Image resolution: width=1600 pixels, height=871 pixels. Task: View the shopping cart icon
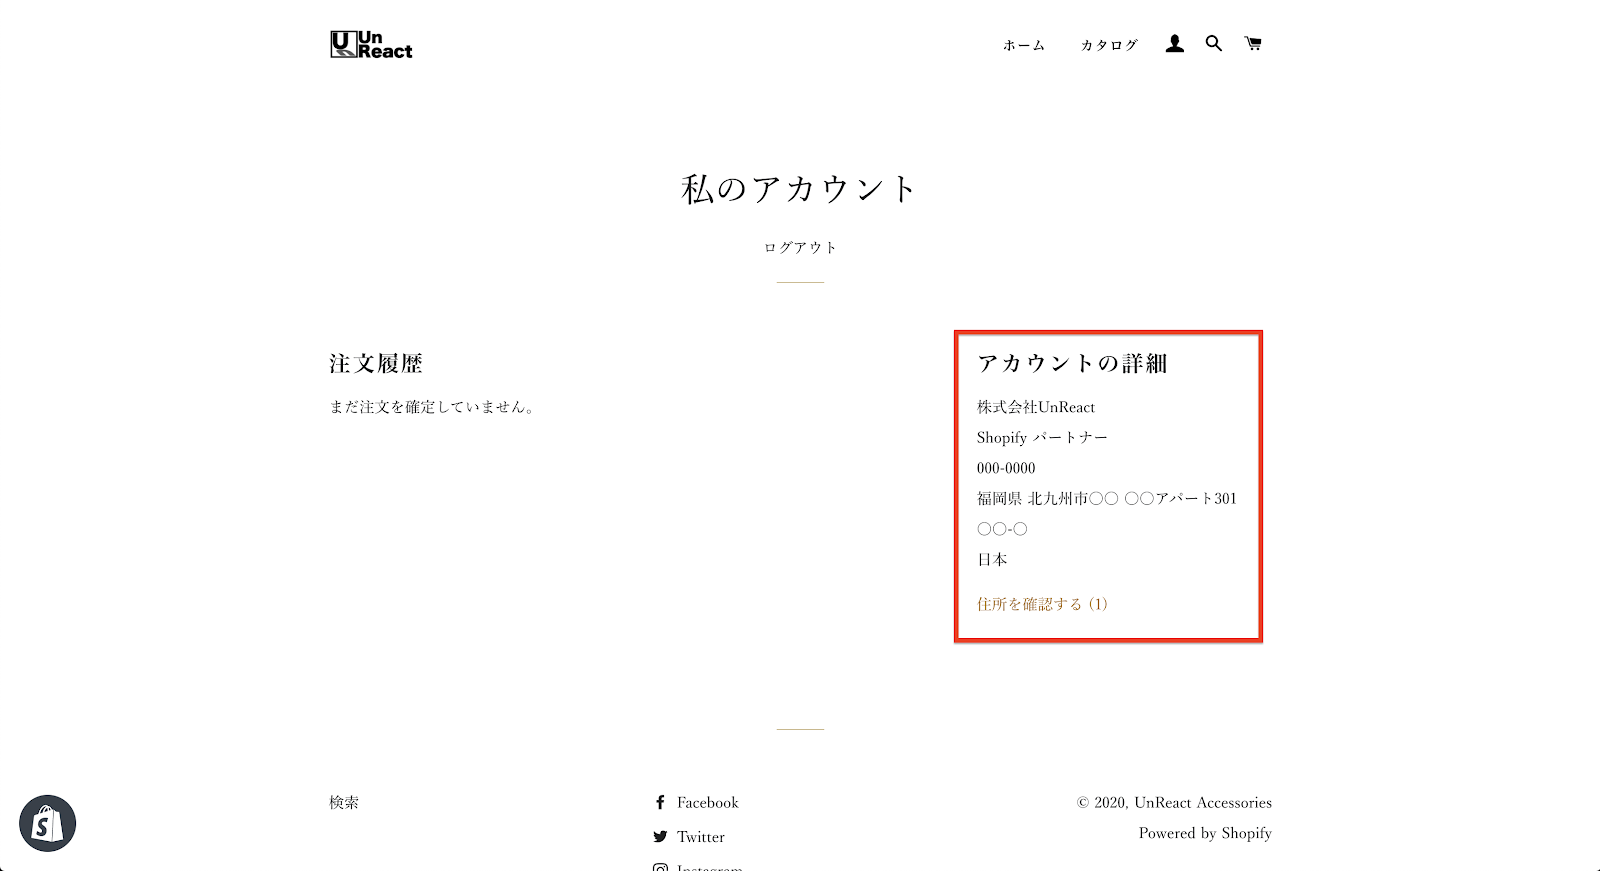(1252, 44)
